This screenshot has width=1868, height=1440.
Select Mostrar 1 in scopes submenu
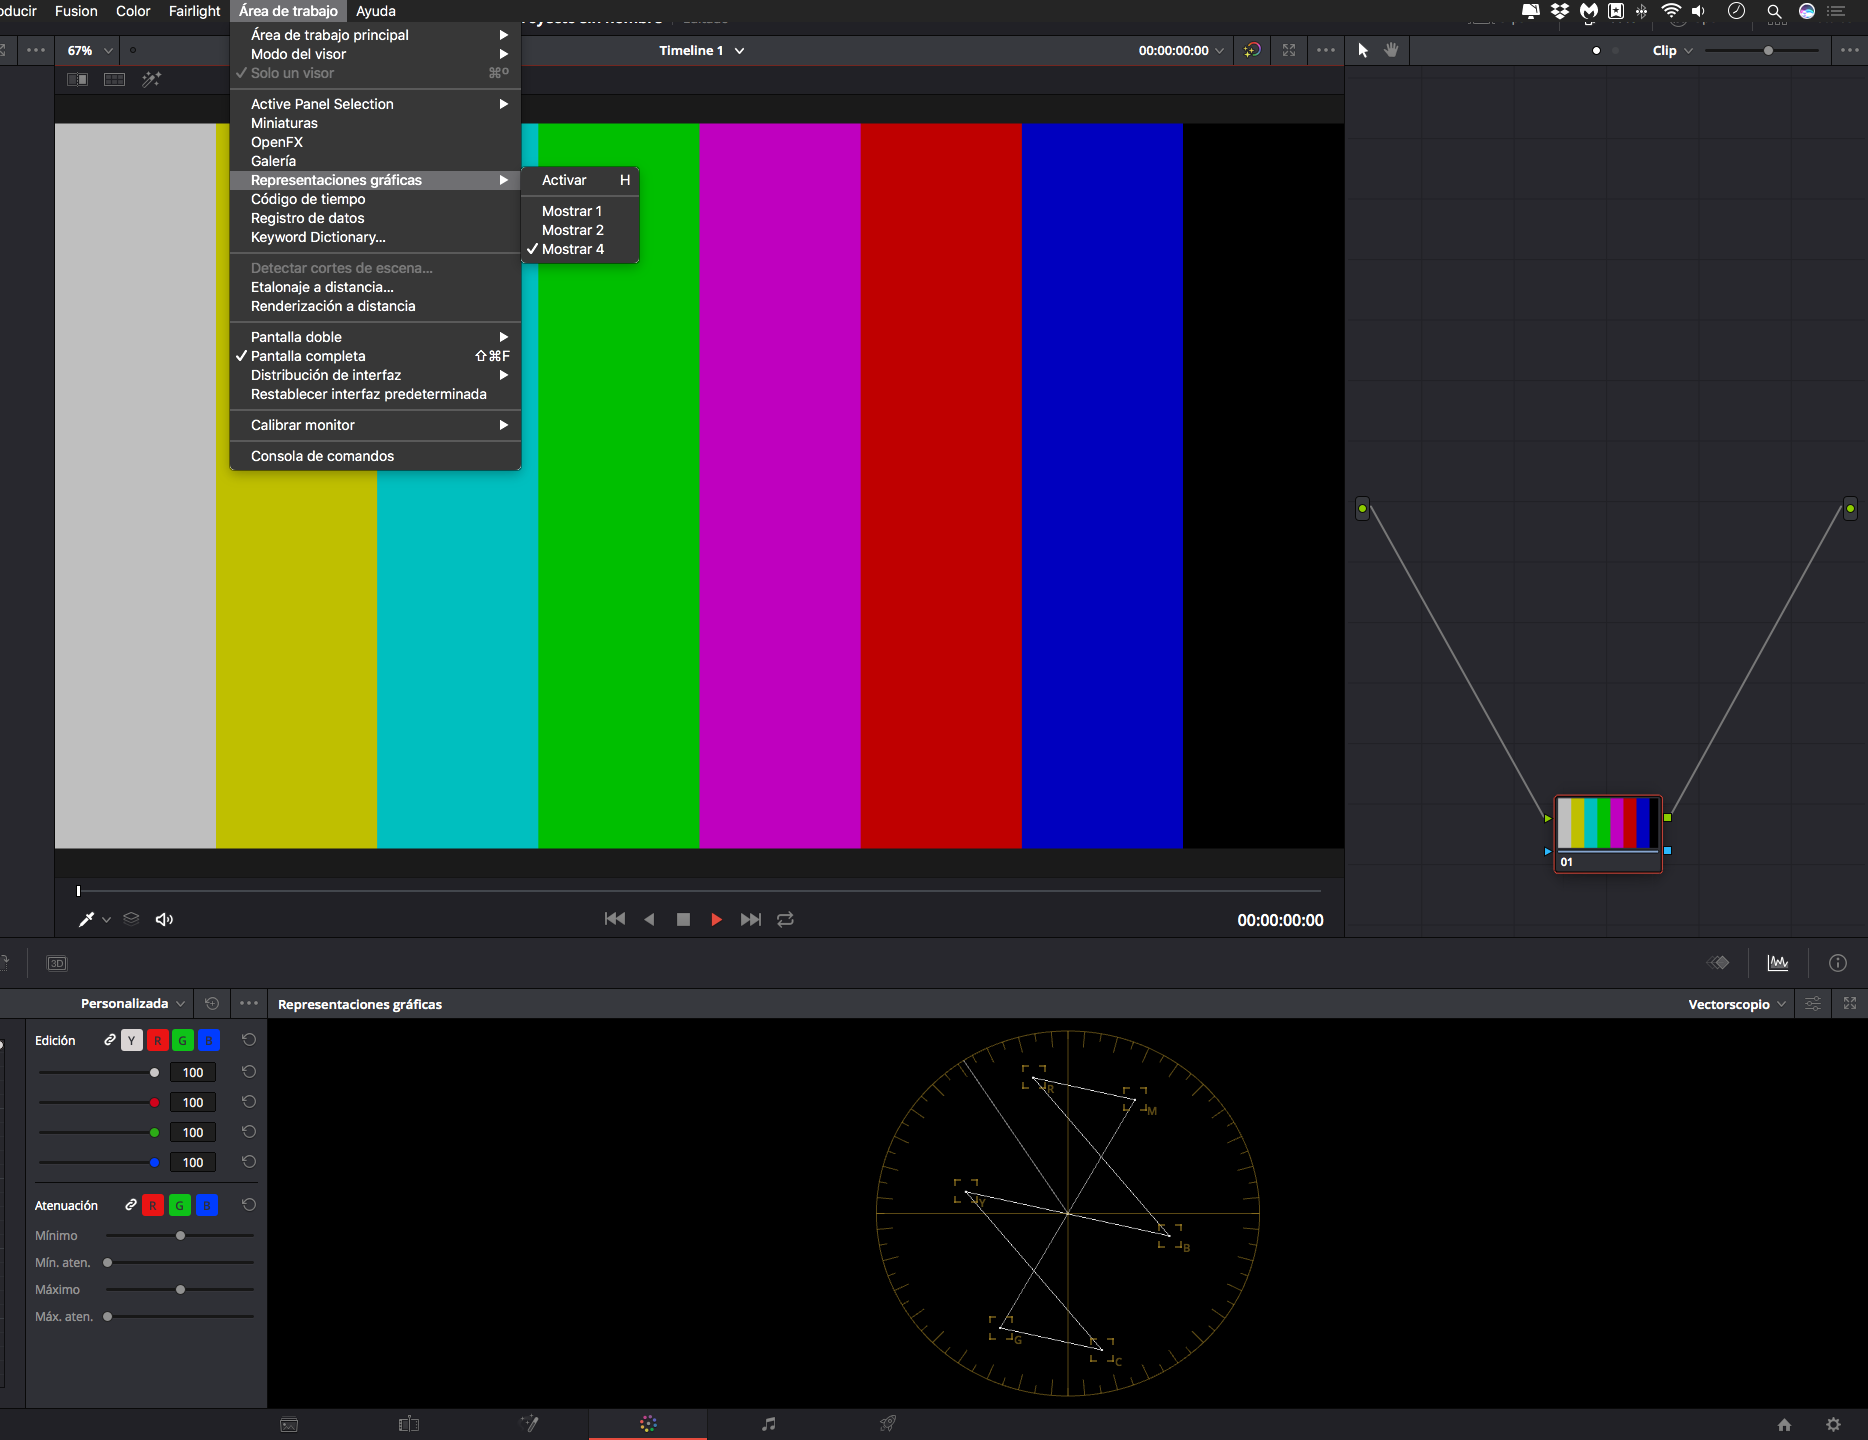coord(580,211)
